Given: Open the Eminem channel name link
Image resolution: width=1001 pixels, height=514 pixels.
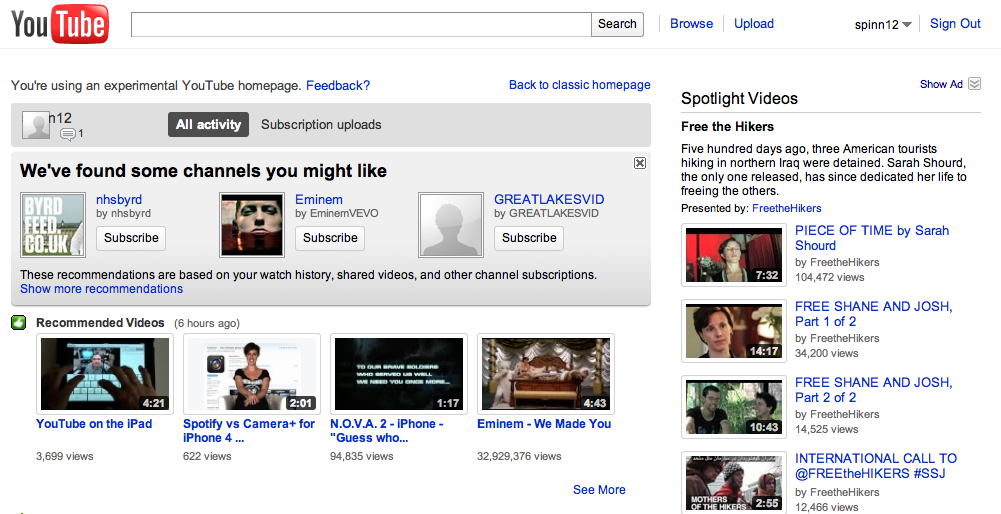Looking at the screenshot, I should (319, 199).
